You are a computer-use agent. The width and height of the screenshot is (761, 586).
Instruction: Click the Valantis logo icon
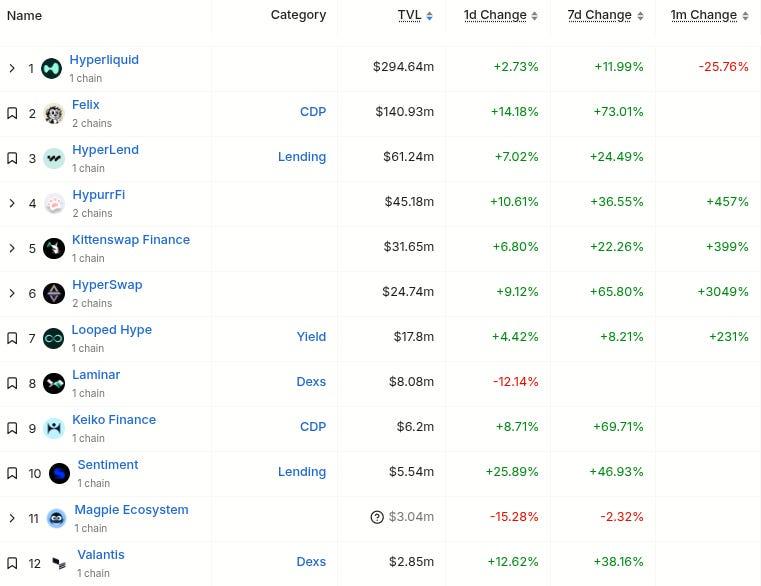point(59,563)
